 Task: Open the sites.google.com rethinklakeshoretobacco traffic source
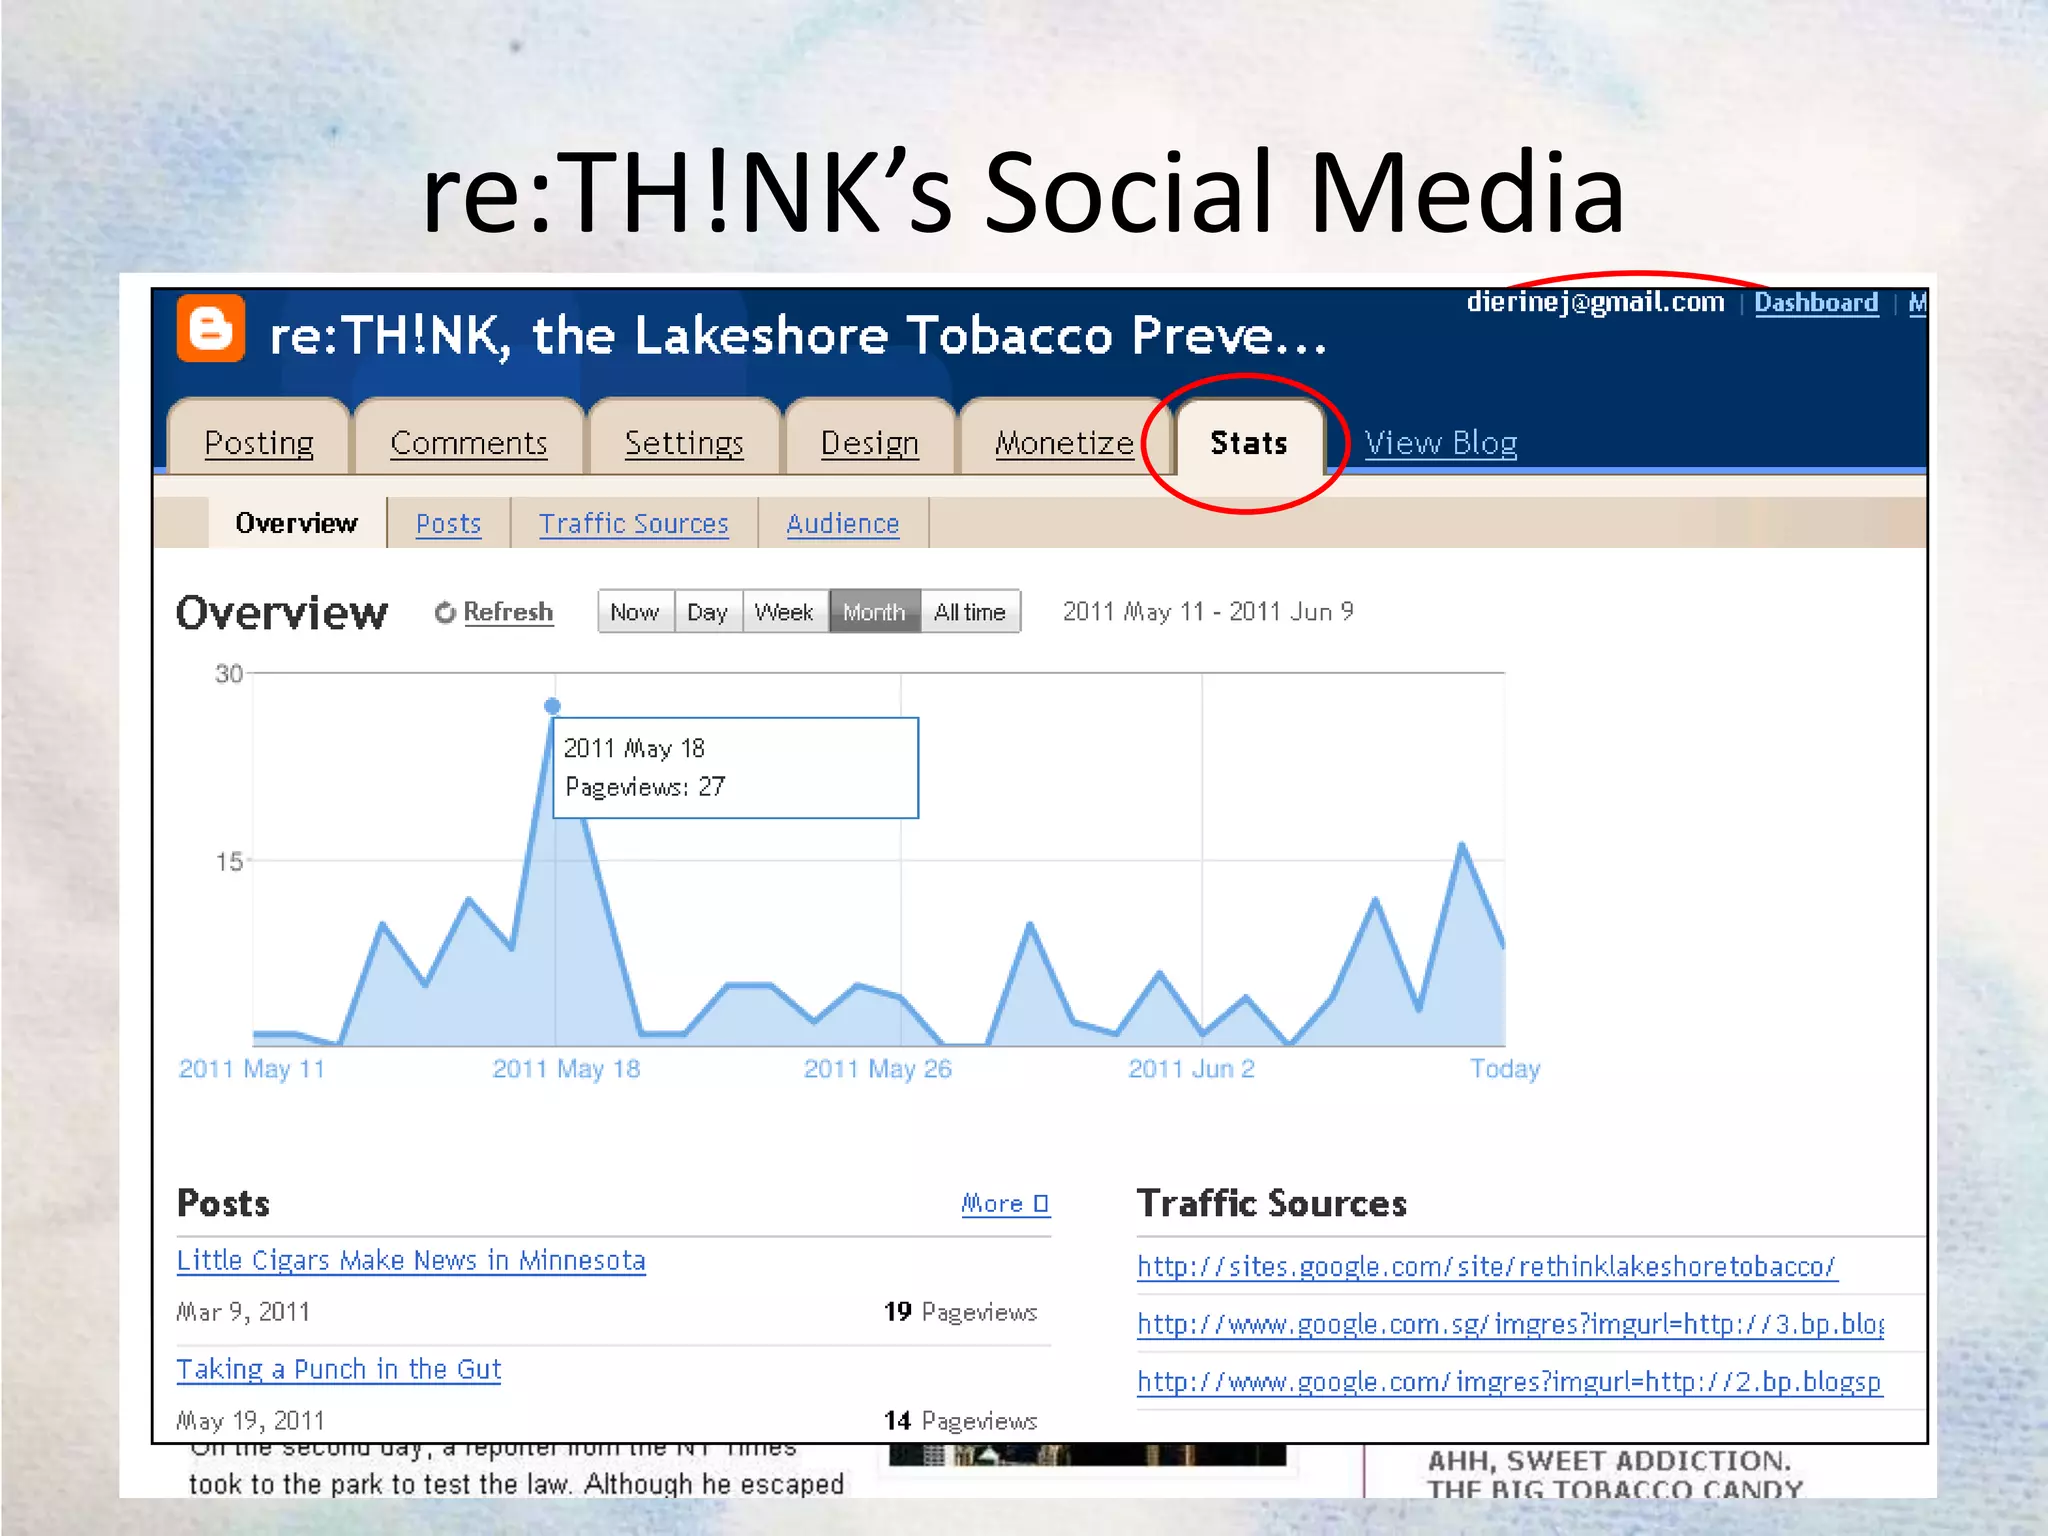pyautogui.click(x=1486, y=1267)
